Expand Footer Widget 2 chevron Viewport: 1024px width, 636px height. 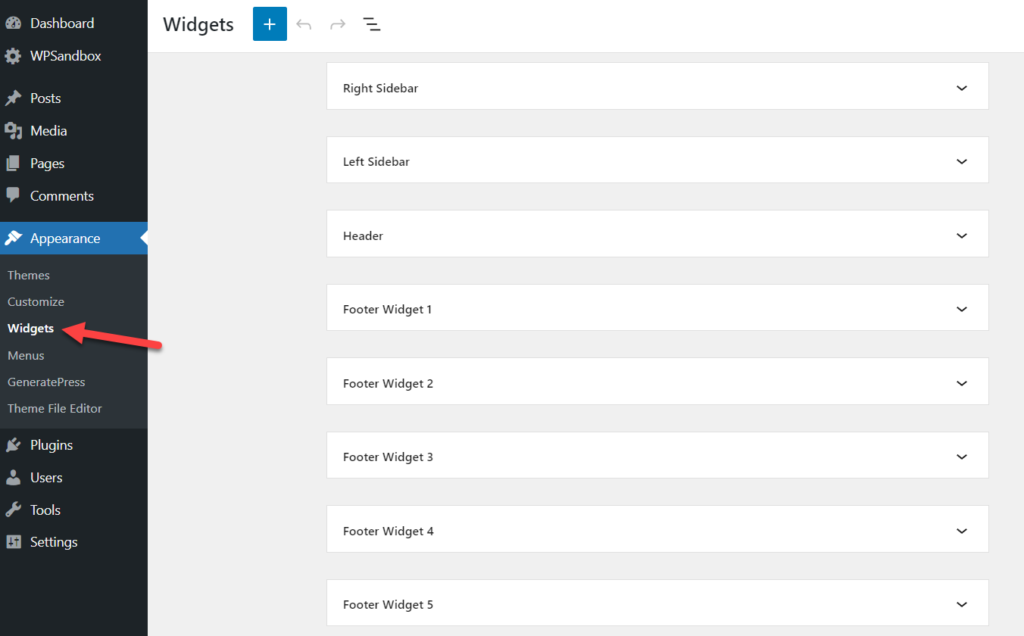click(x=961, y=383)
